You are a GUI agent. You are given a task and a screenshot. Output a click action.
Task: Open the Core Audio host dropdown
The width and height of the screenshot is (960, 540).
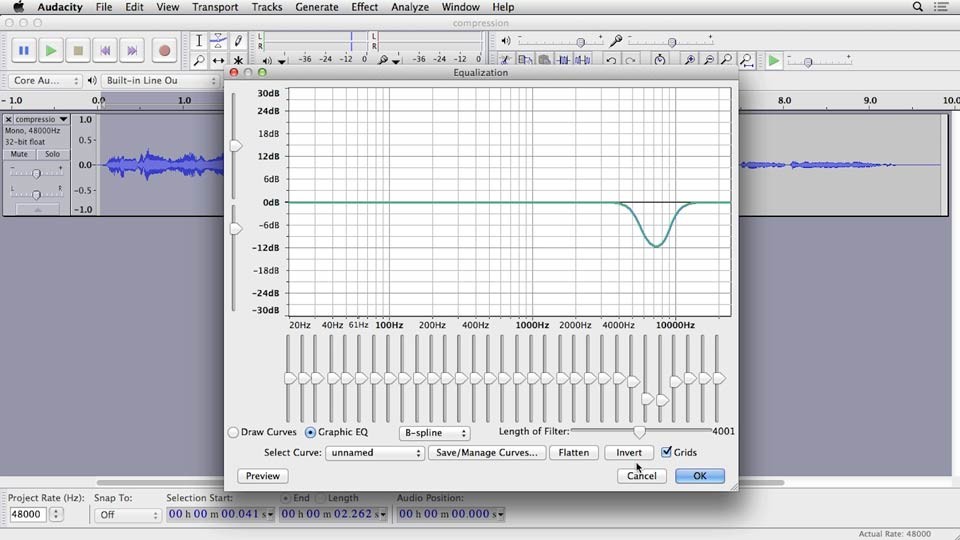tap(45, 81)
